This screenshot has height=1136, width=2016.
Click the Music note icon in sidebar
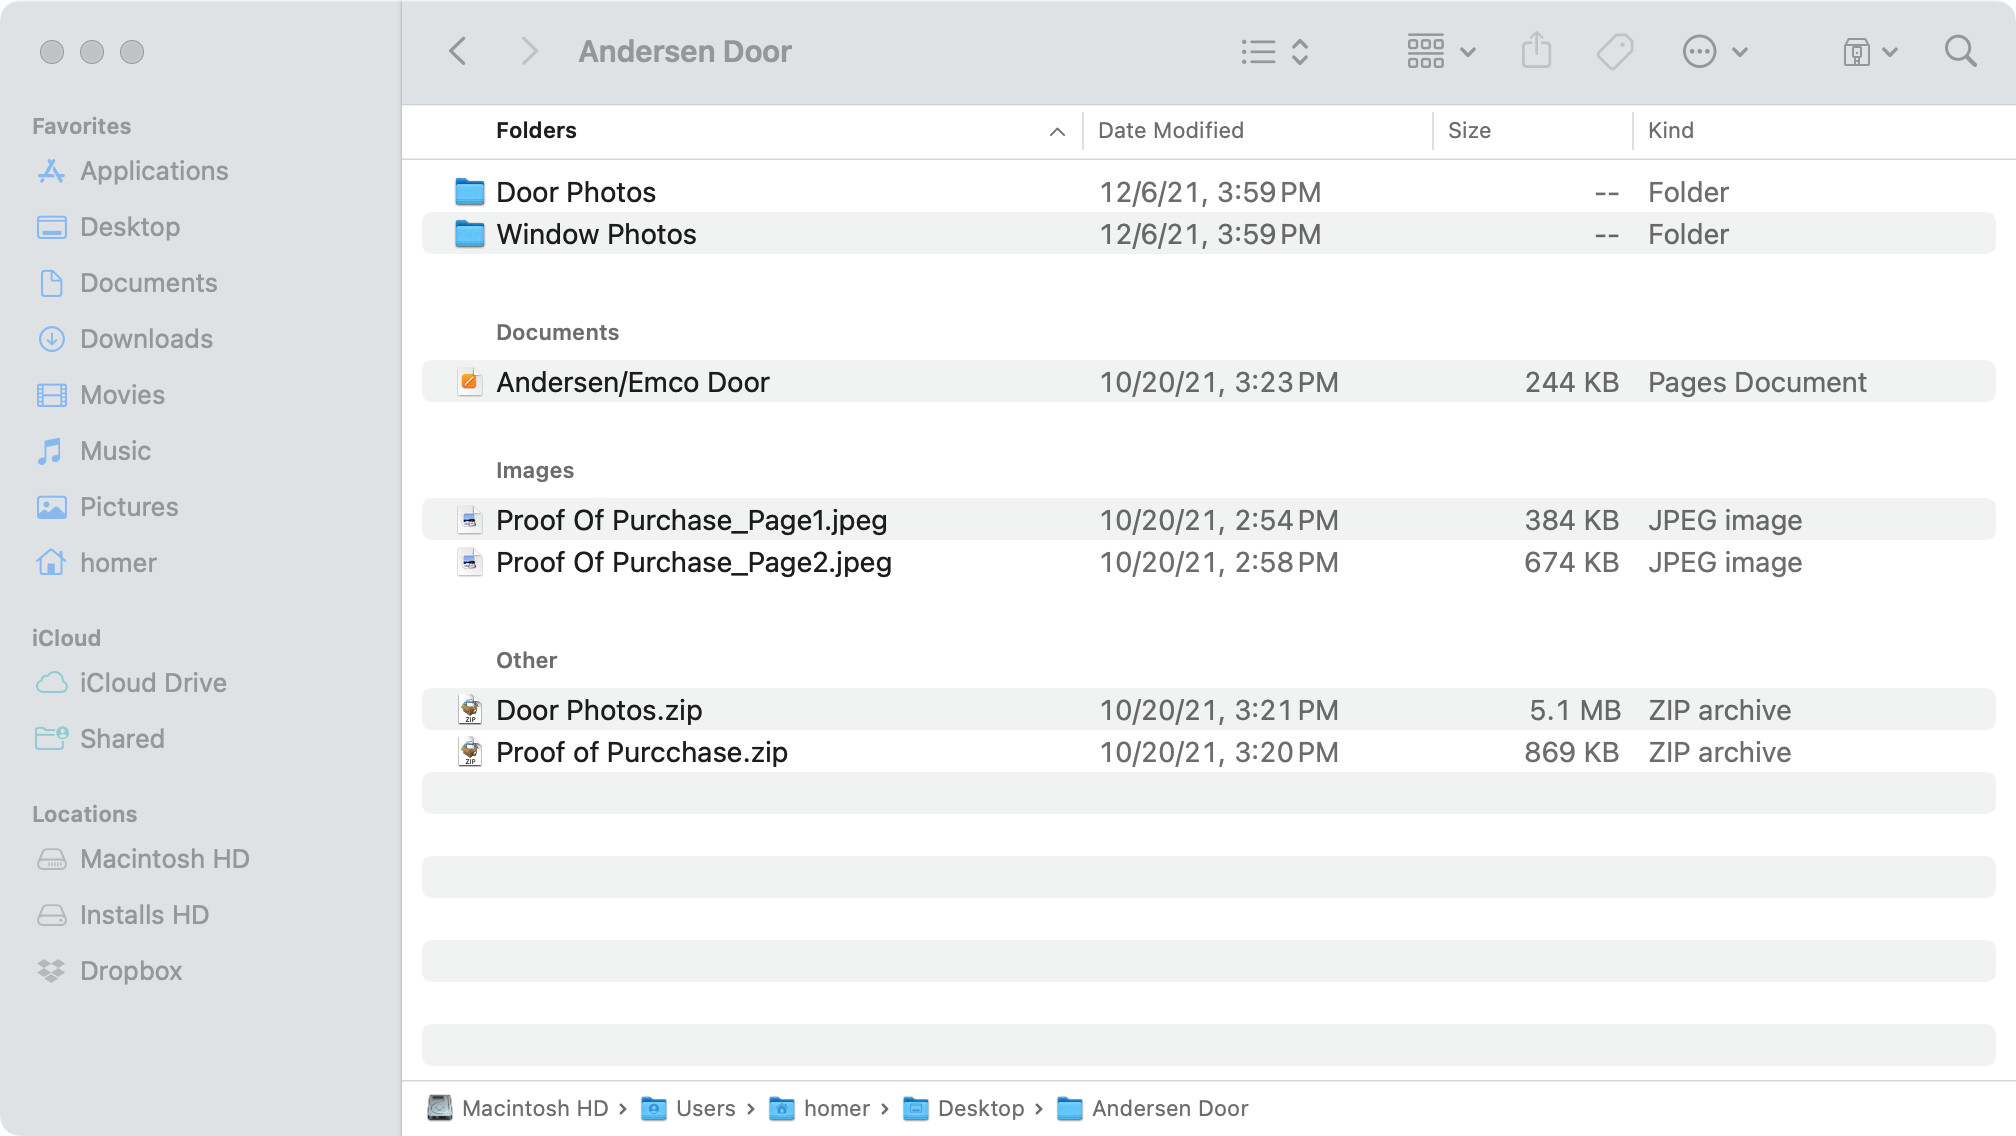pos(50,451)
